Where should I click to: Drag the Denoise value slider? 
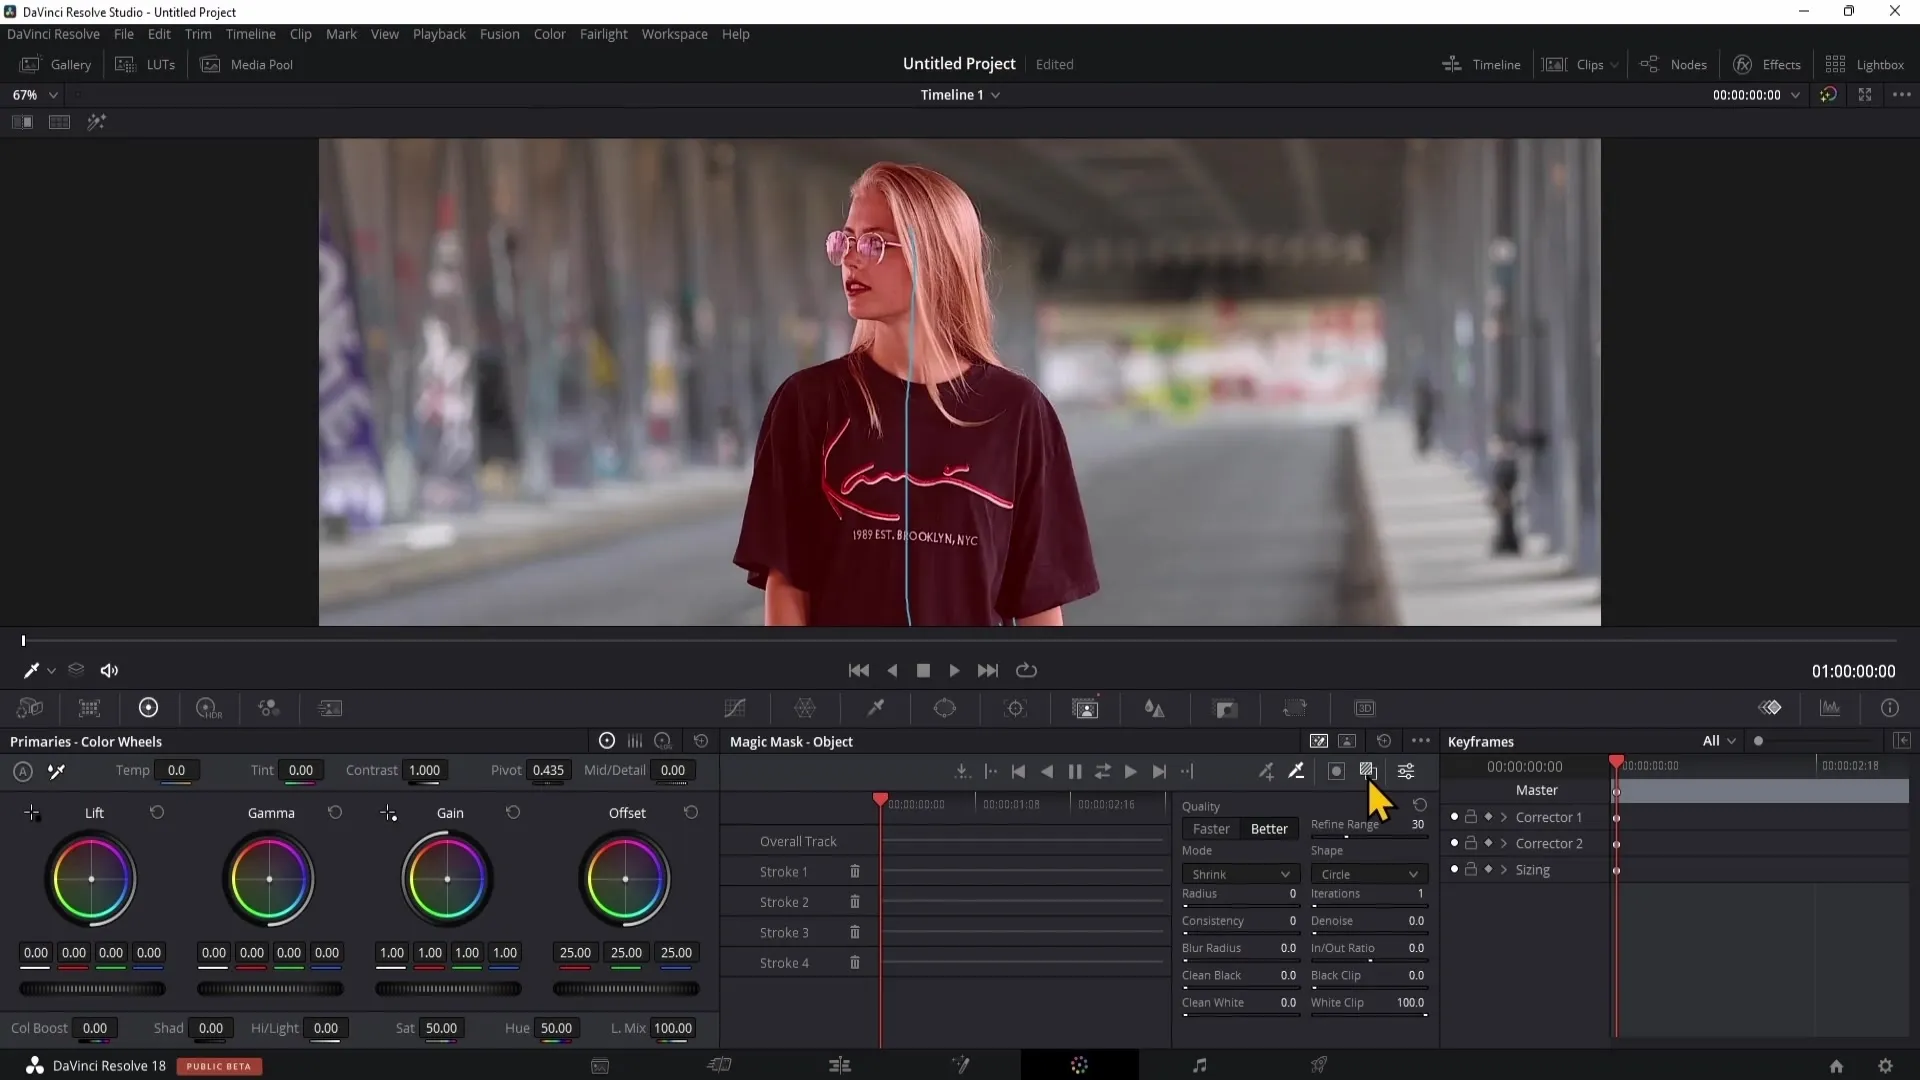(x=1369, y=932)
